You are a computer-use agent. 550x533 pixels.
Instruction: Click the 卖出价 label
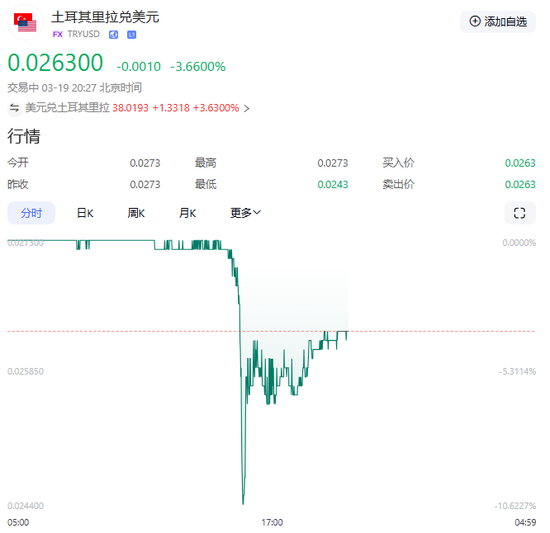click(x=398, y=184)
